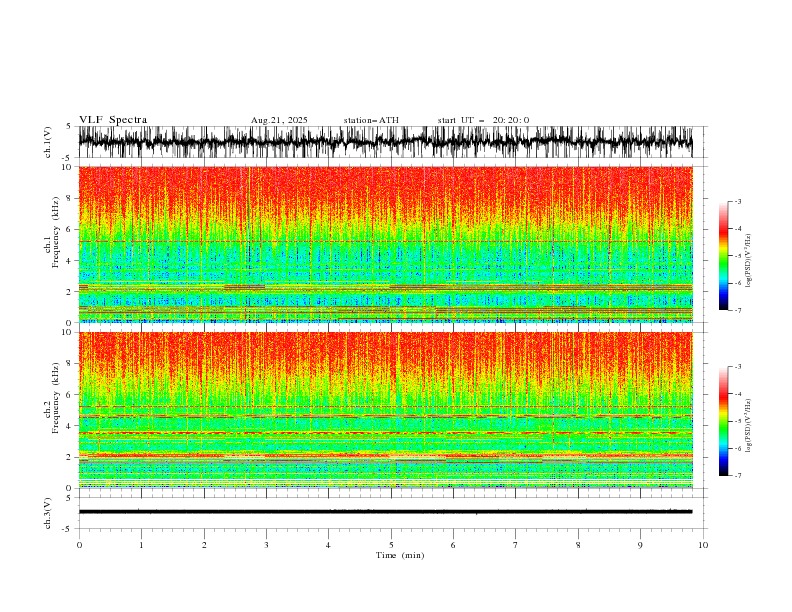Click the upper PSD color scale bar
Image resolution: width=792 pixels, height=612 pixels.
[x=723, y=256]
